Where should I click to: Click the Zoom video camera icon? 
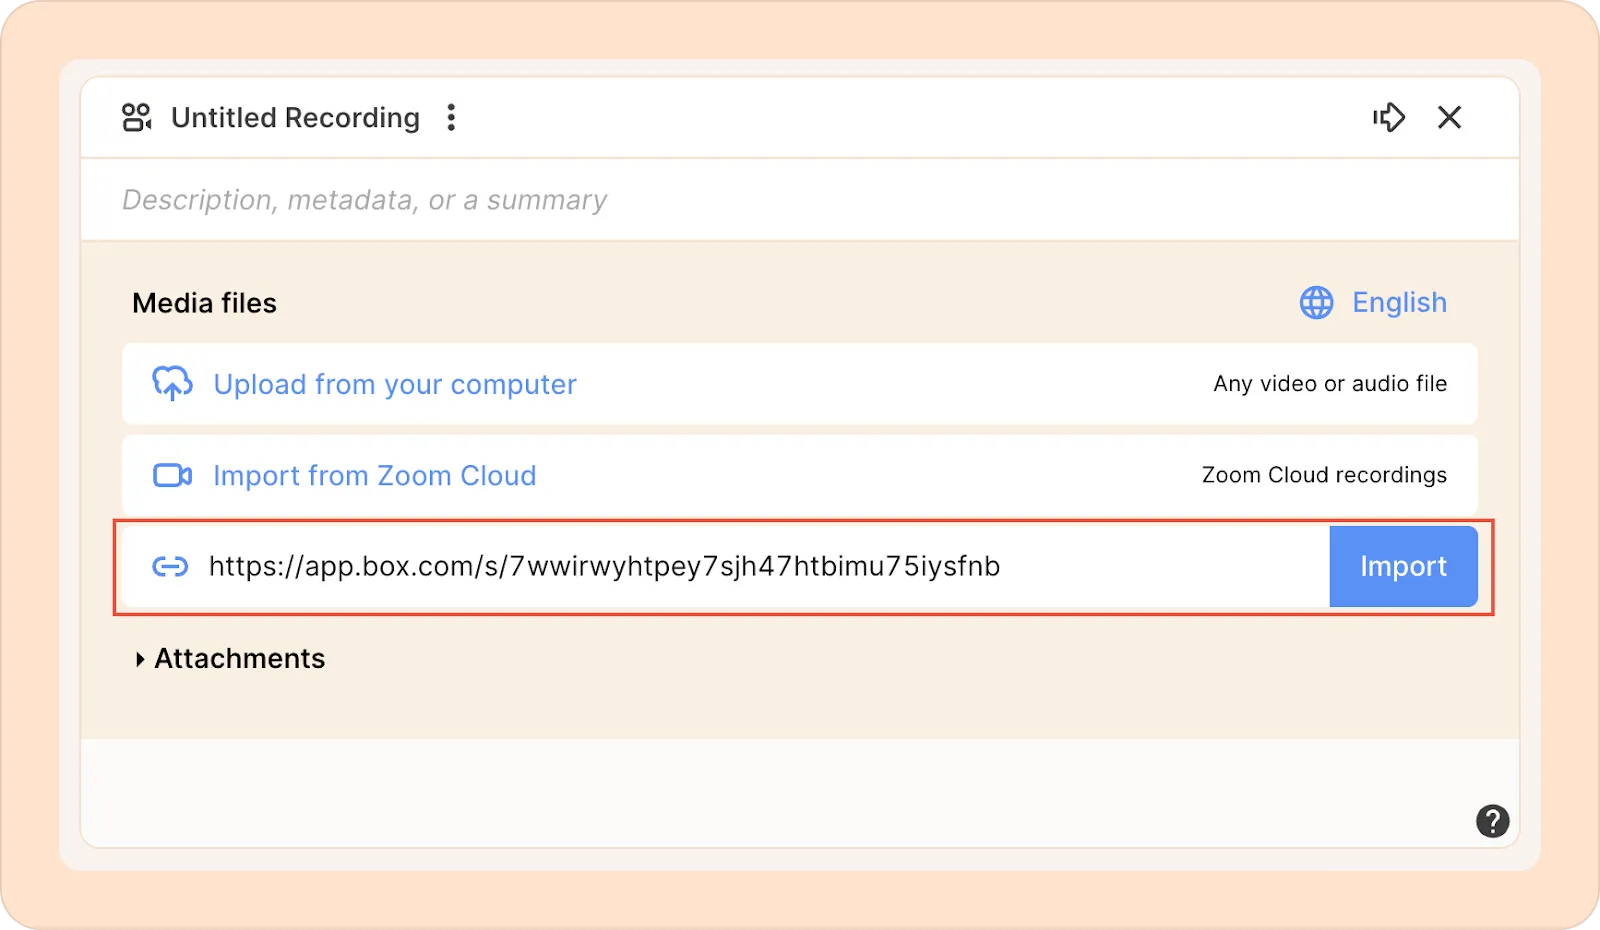coord(172,475)
